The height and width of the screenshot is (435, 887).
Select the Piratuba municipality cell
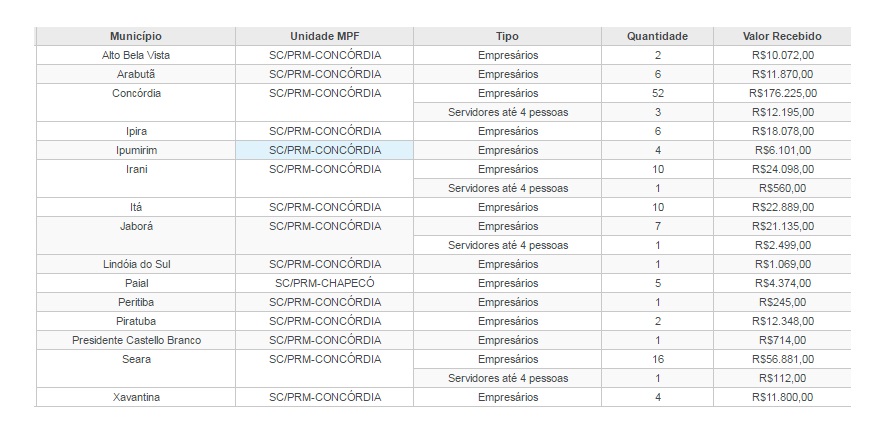pyautogui.click(x=136, y=321)
